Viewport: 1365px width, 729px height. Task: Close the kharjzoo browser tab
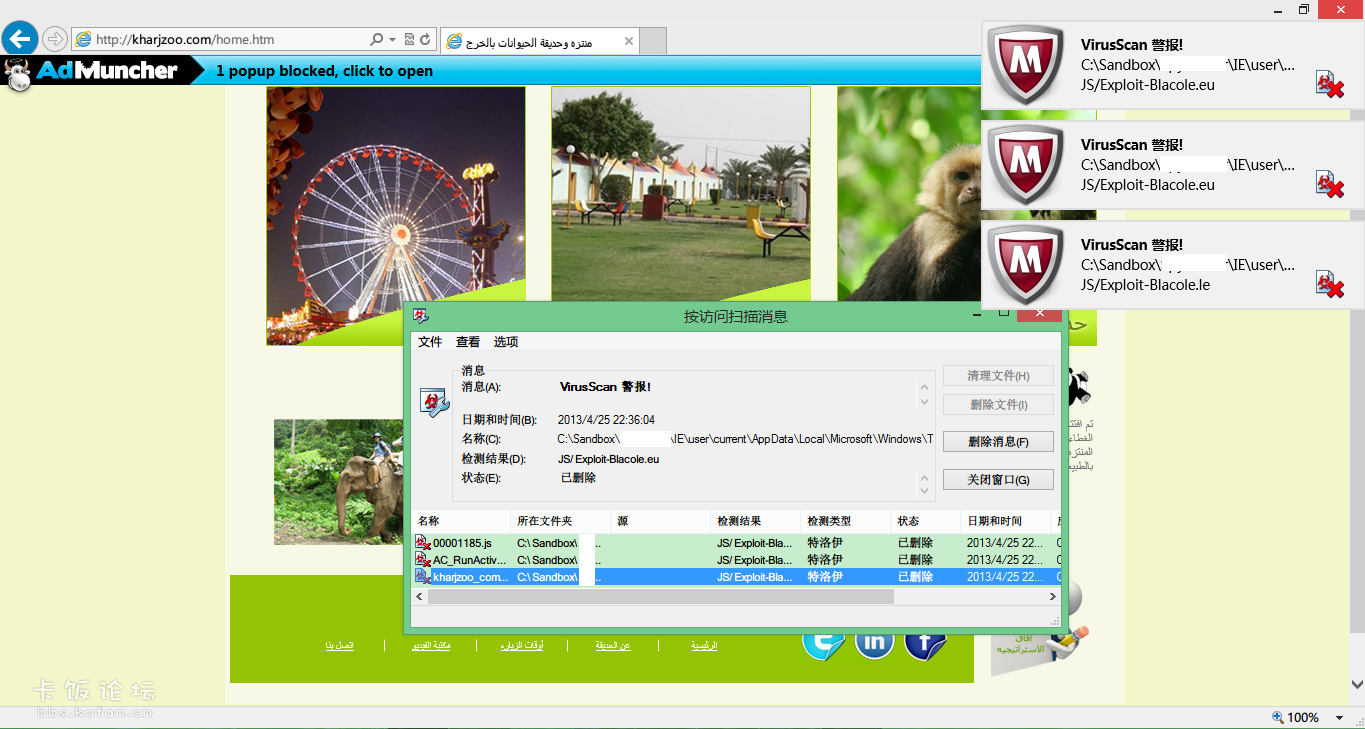click(x=628, y=42)
